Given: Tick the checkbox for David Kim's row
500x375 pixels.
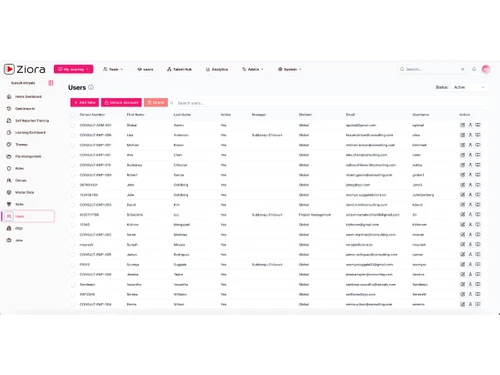Looking at the screenshot, I should point(73,205).
